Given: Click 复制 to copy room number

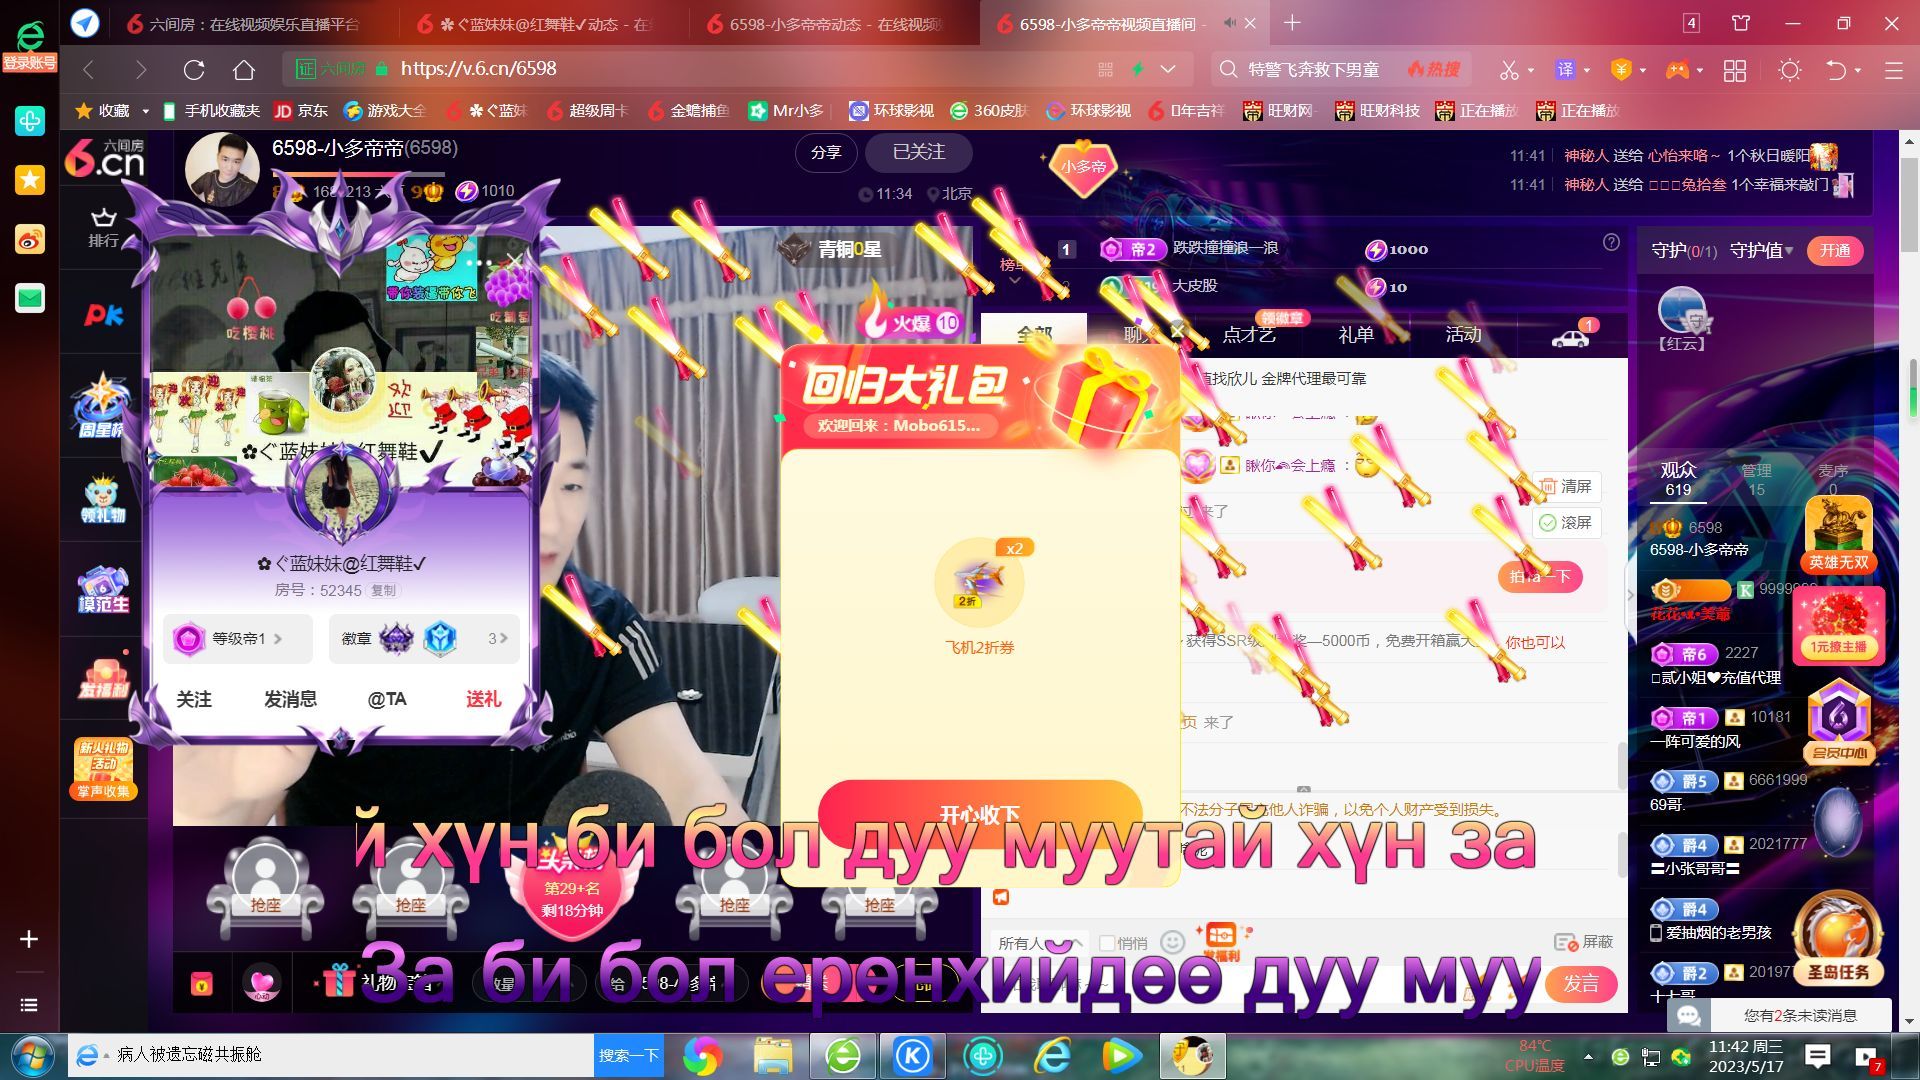Looking at the screenshot, I should 383,591.
